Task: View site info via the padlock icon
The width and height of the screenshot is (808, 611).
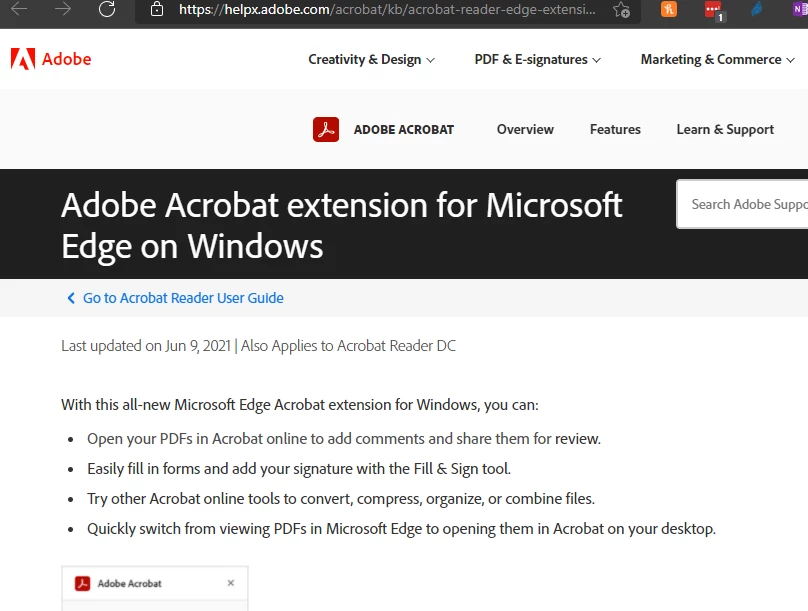Action: (x=157, y=9)
